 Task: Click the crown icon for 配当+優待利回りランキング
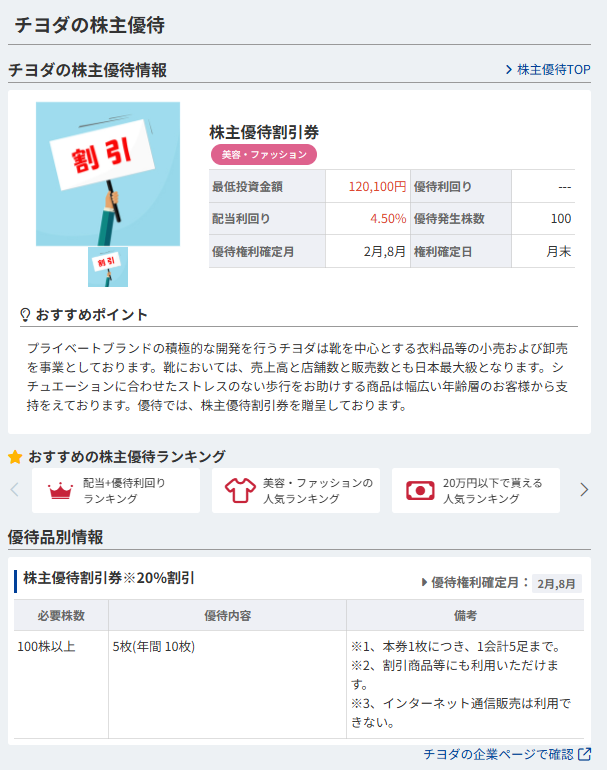tap(60, 491)
